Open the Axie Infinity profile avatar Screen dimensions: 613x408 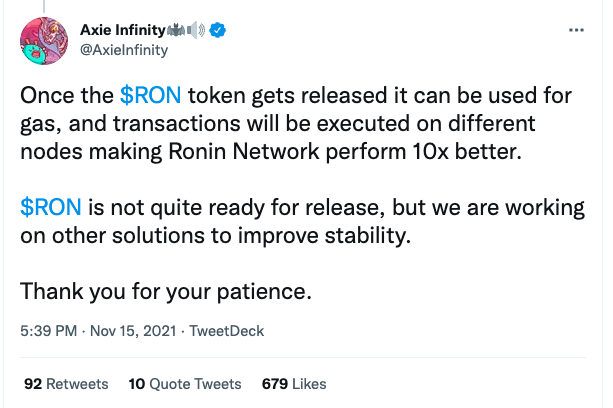[x=45, y=41]
